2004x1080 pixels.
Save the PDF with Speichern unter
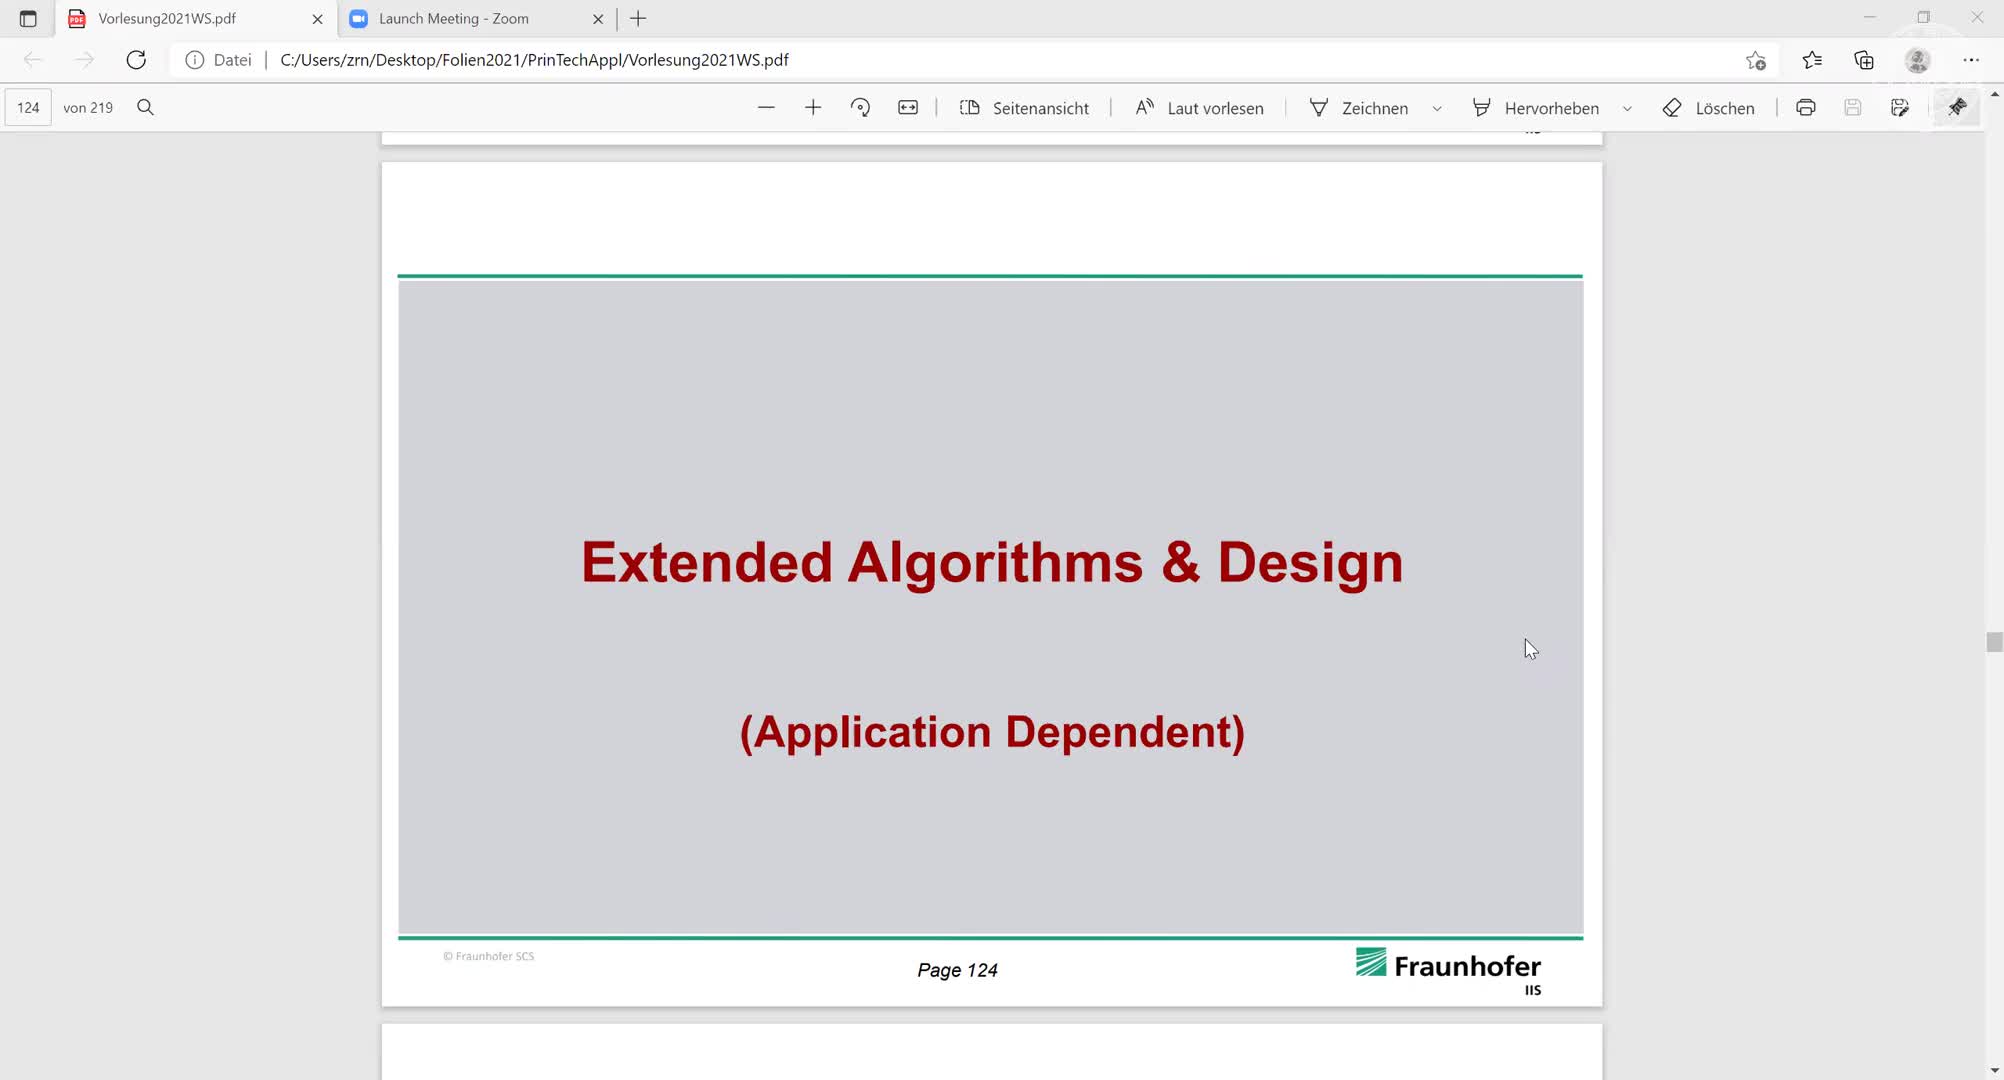click(x=1899, y=107)
